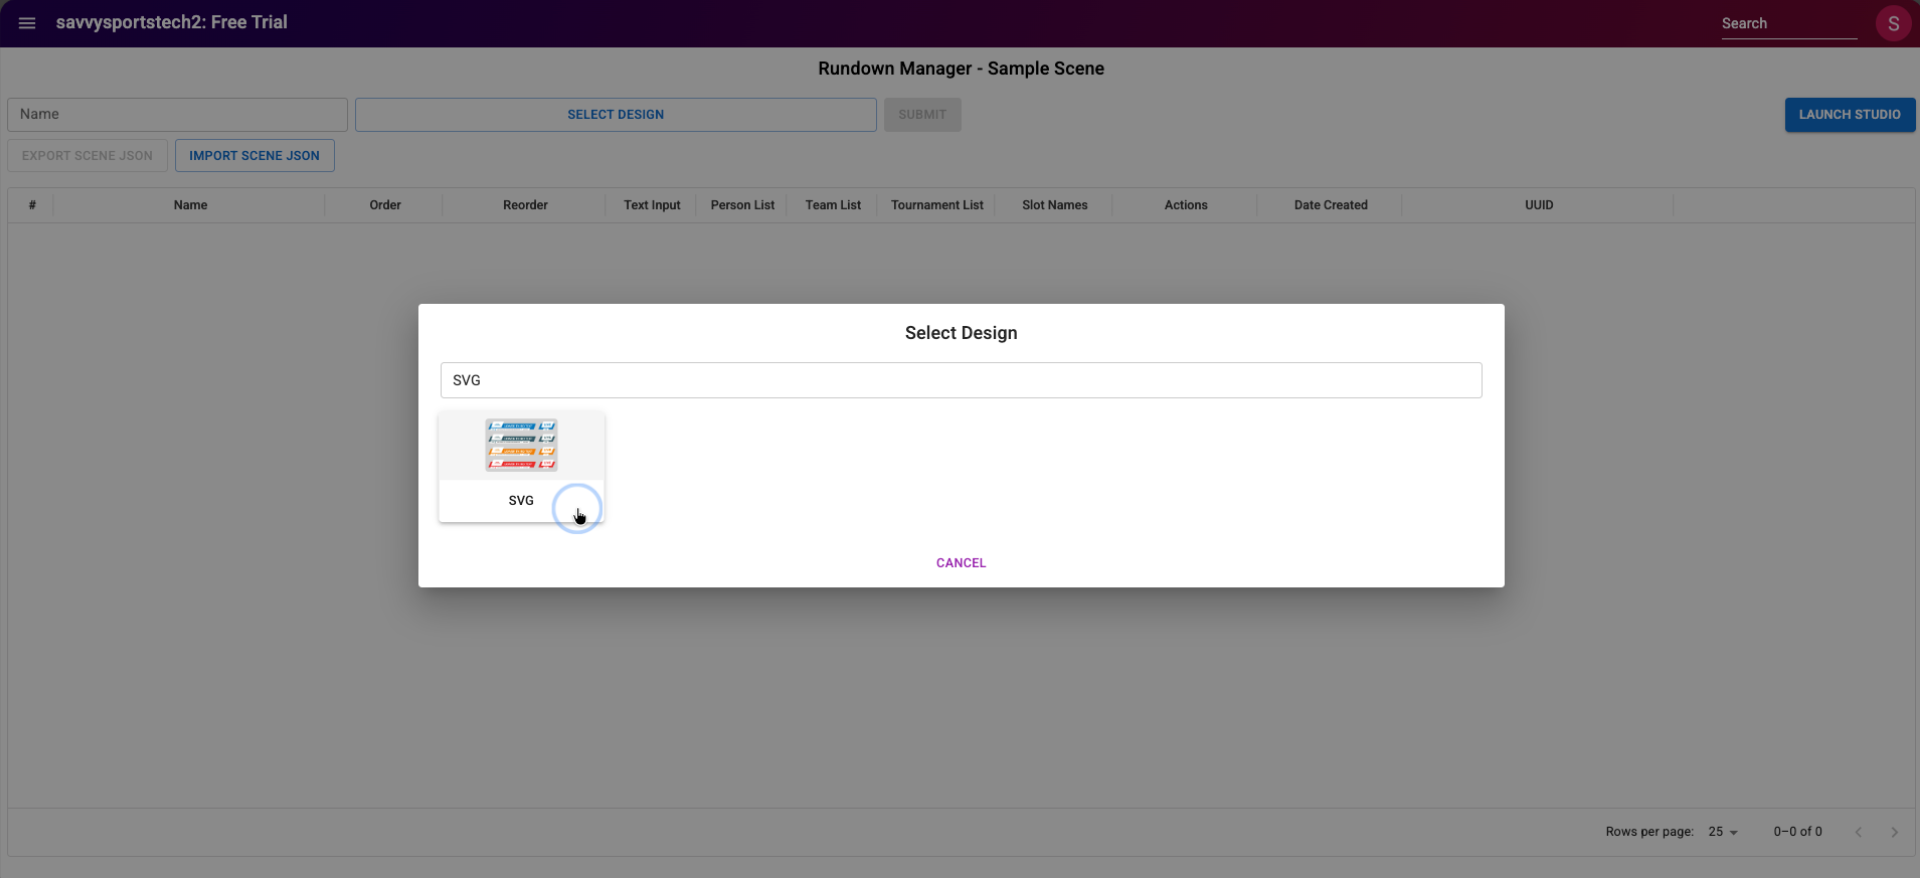This screenshot has width=1920, height=880.
Task: Go to previous page arrow
Action: pyautogui.click(x=1857, y=832)
